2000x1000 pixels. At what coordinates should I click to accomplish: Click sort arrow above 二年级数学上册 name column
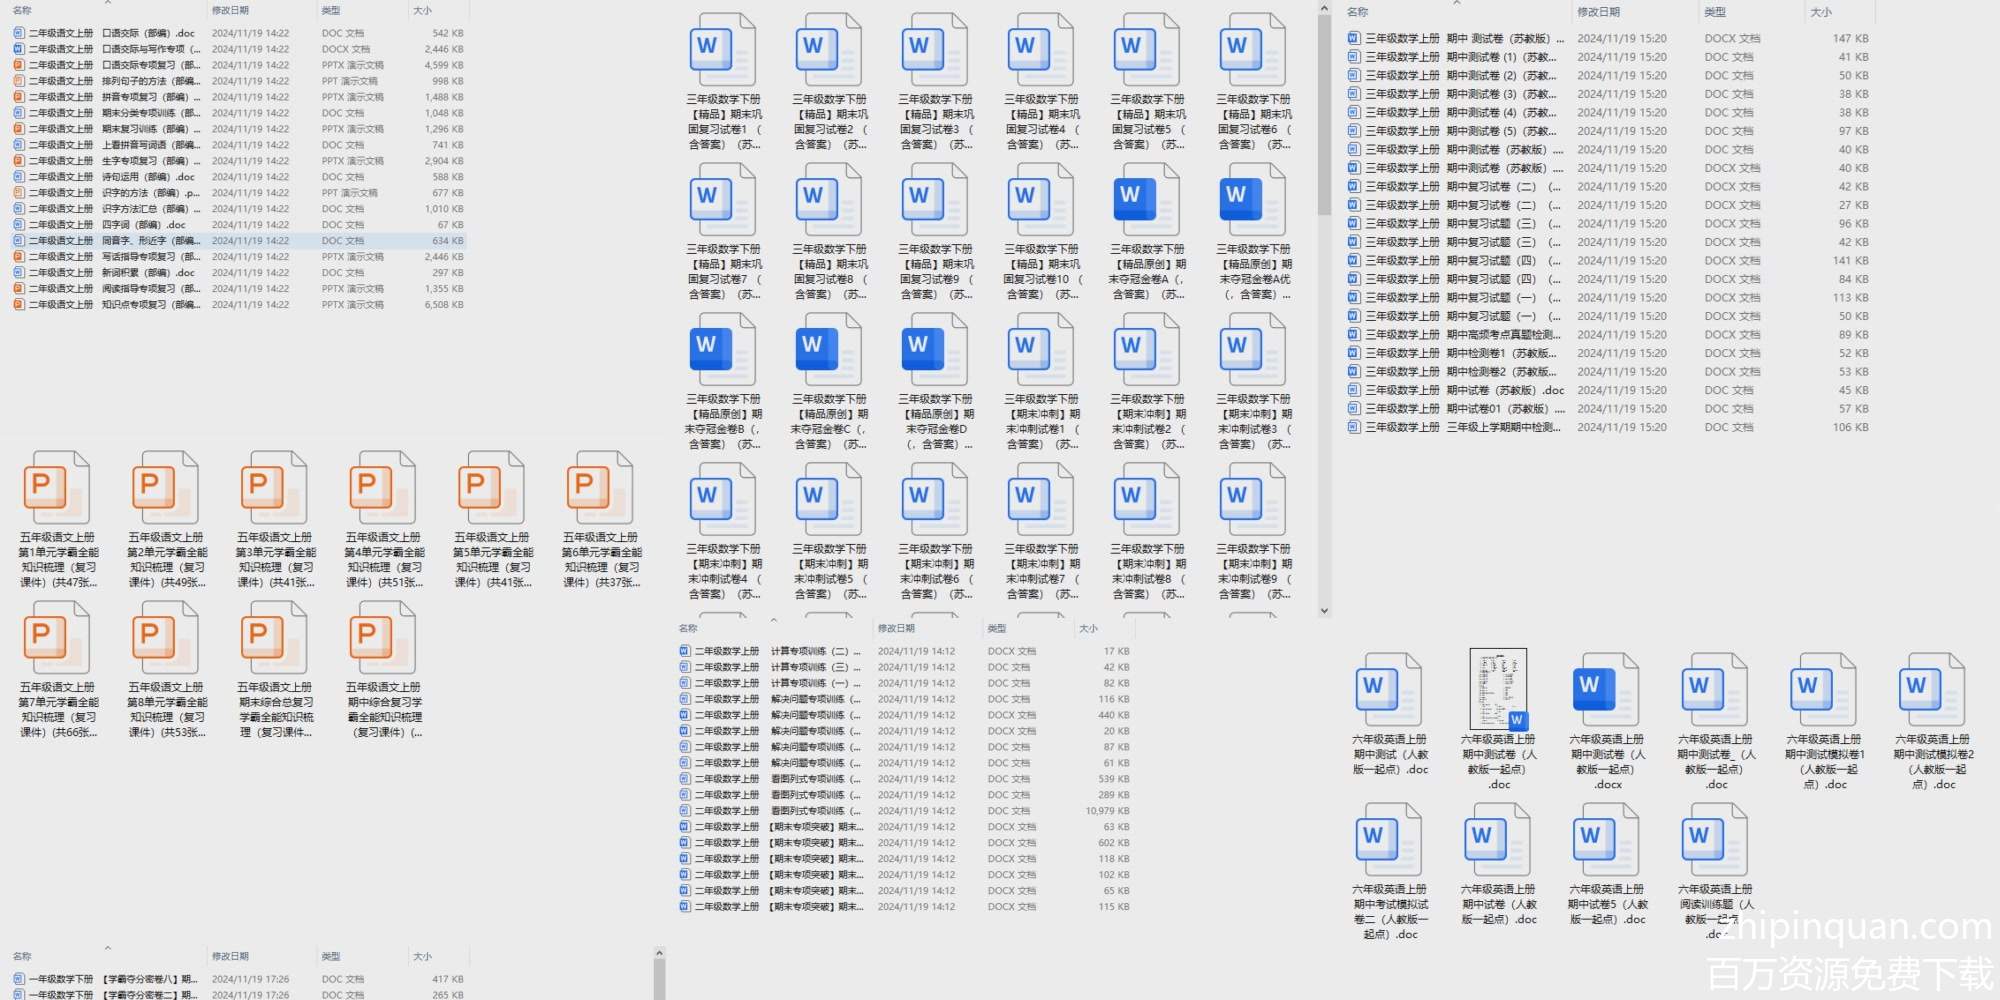[x=773, y=620]
